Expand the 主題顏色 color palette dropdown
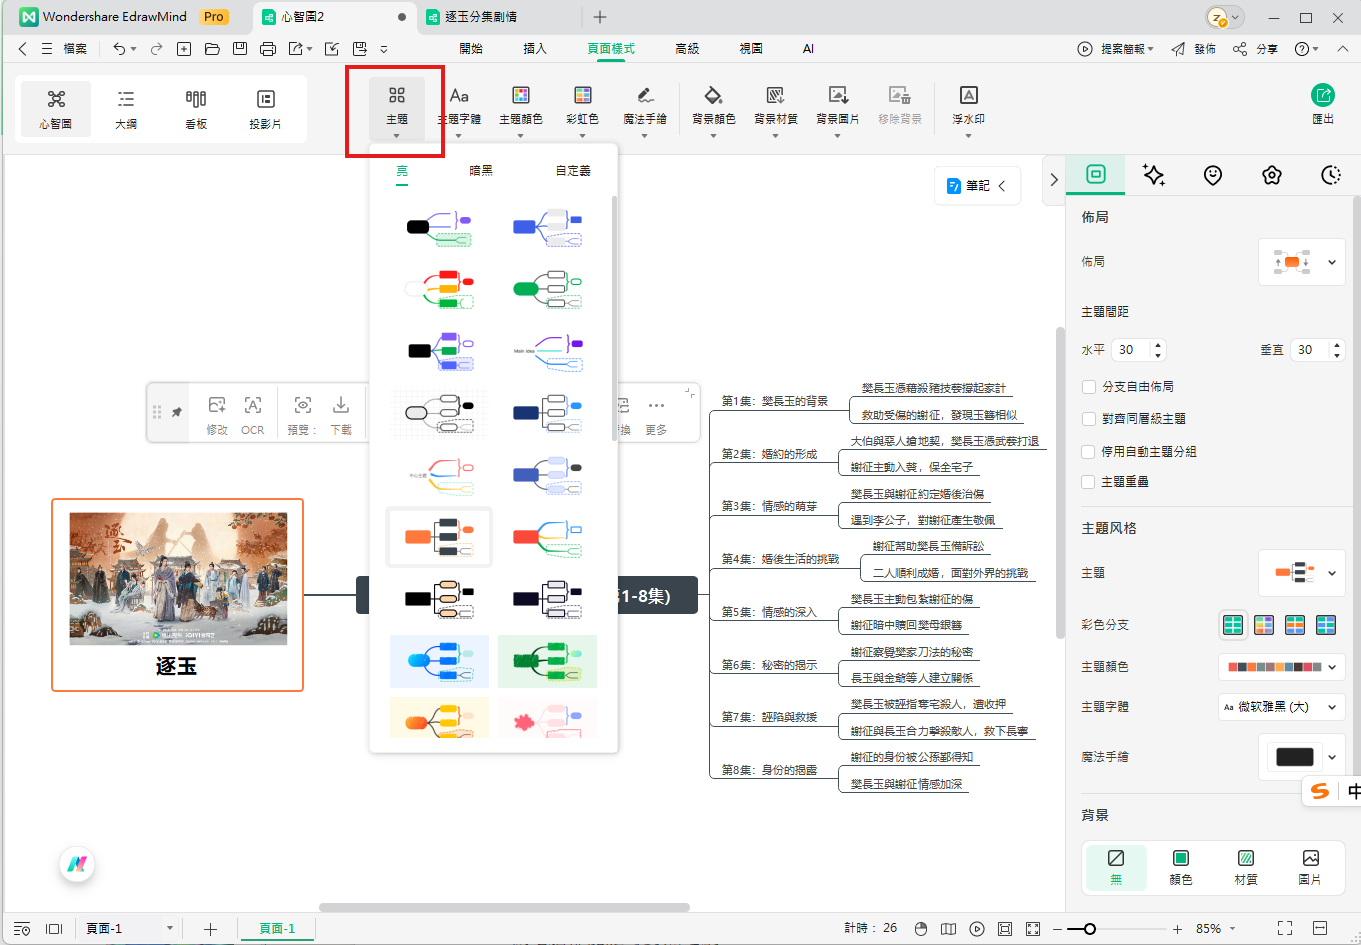 click(1281, 667)
